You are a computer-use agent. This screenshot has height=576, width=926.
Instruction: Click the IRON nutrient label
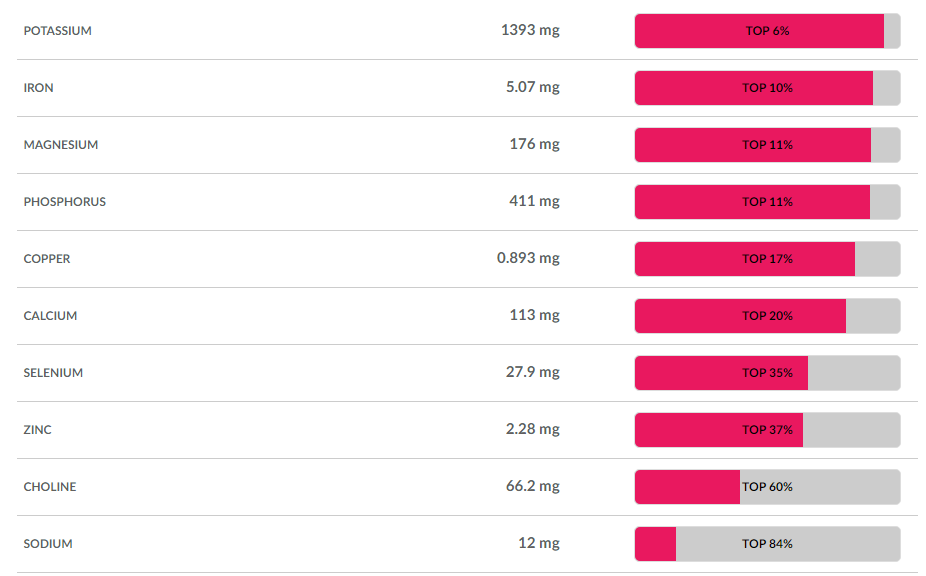point(38,87)
